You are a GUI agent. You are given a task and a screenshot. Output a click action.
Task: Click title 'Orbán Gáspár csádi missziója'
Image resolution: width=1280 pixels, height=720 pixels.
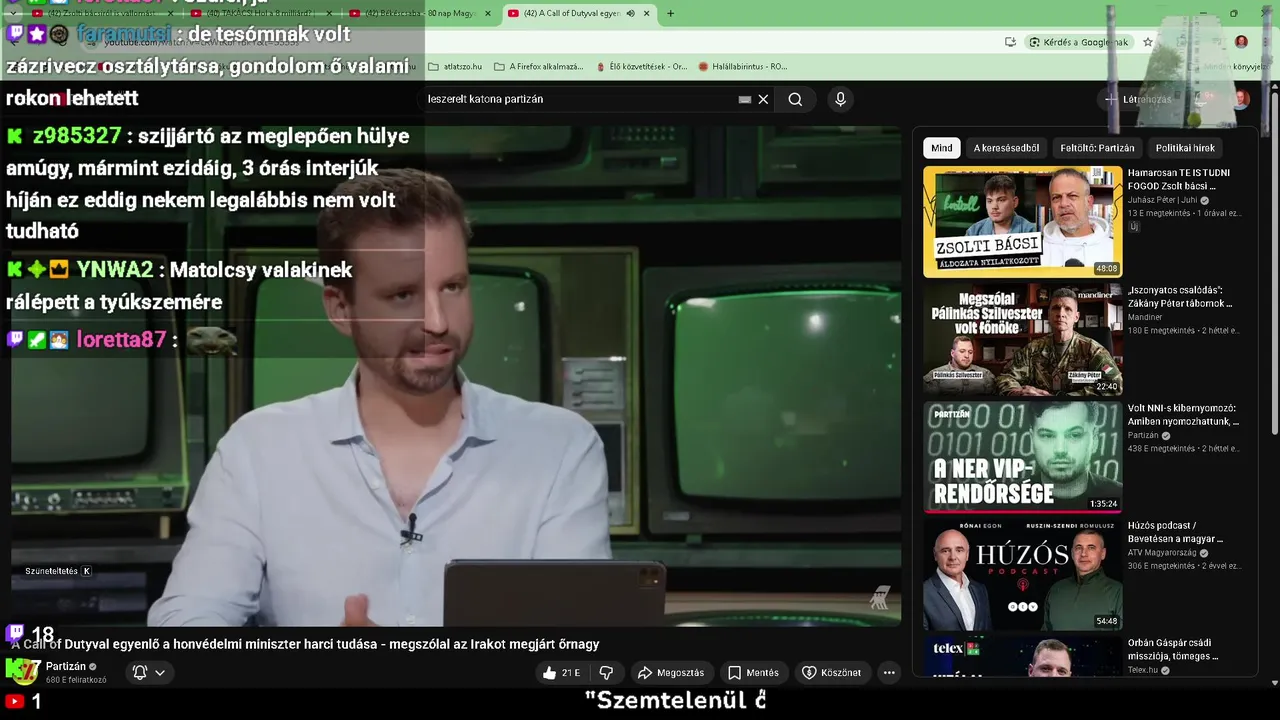coord(1173,649)
